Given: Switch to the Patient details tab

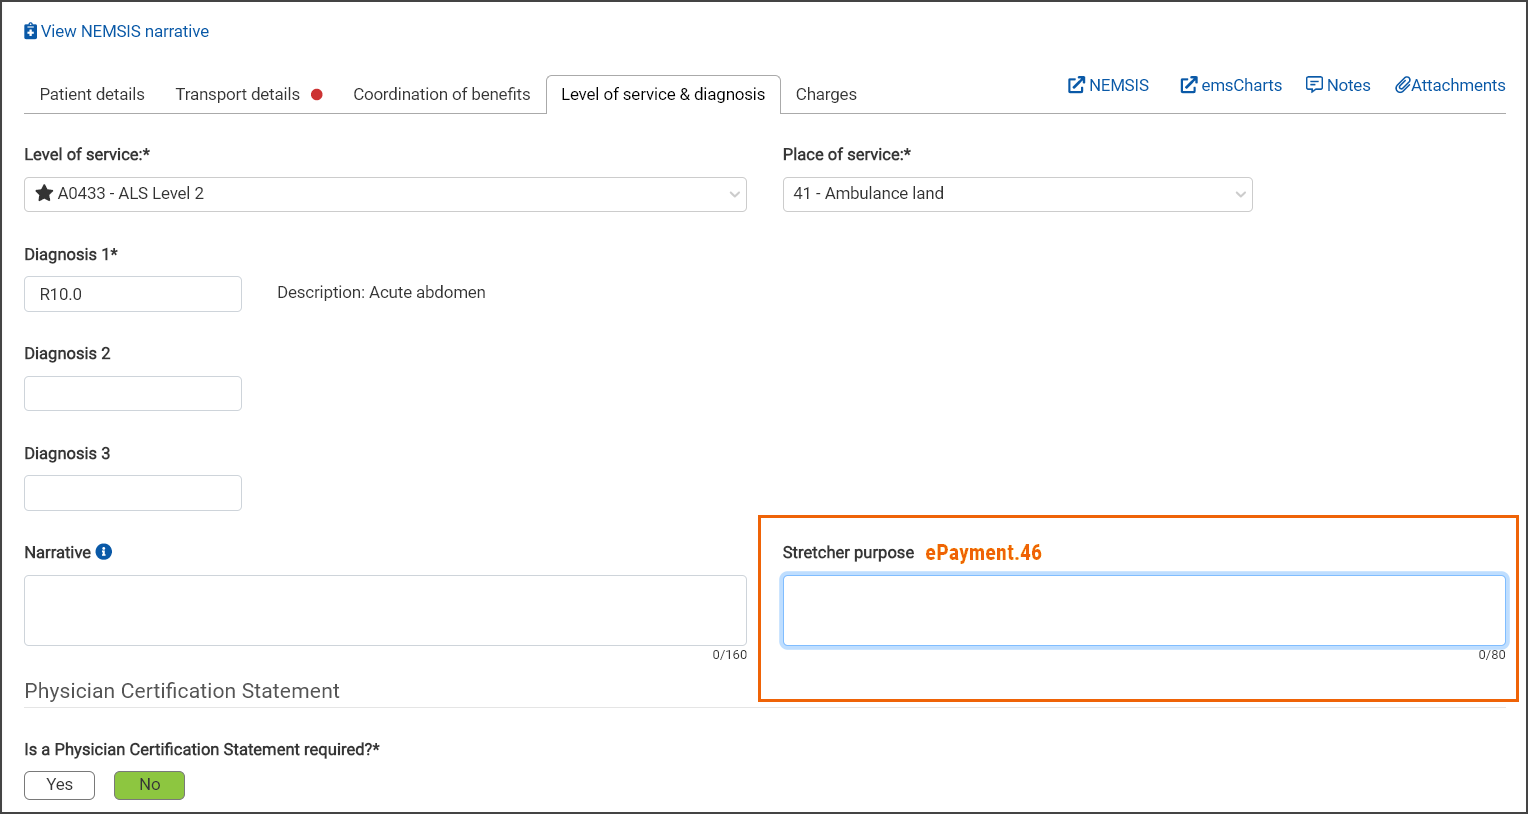Looking at the screenshot, I should 92,94.
